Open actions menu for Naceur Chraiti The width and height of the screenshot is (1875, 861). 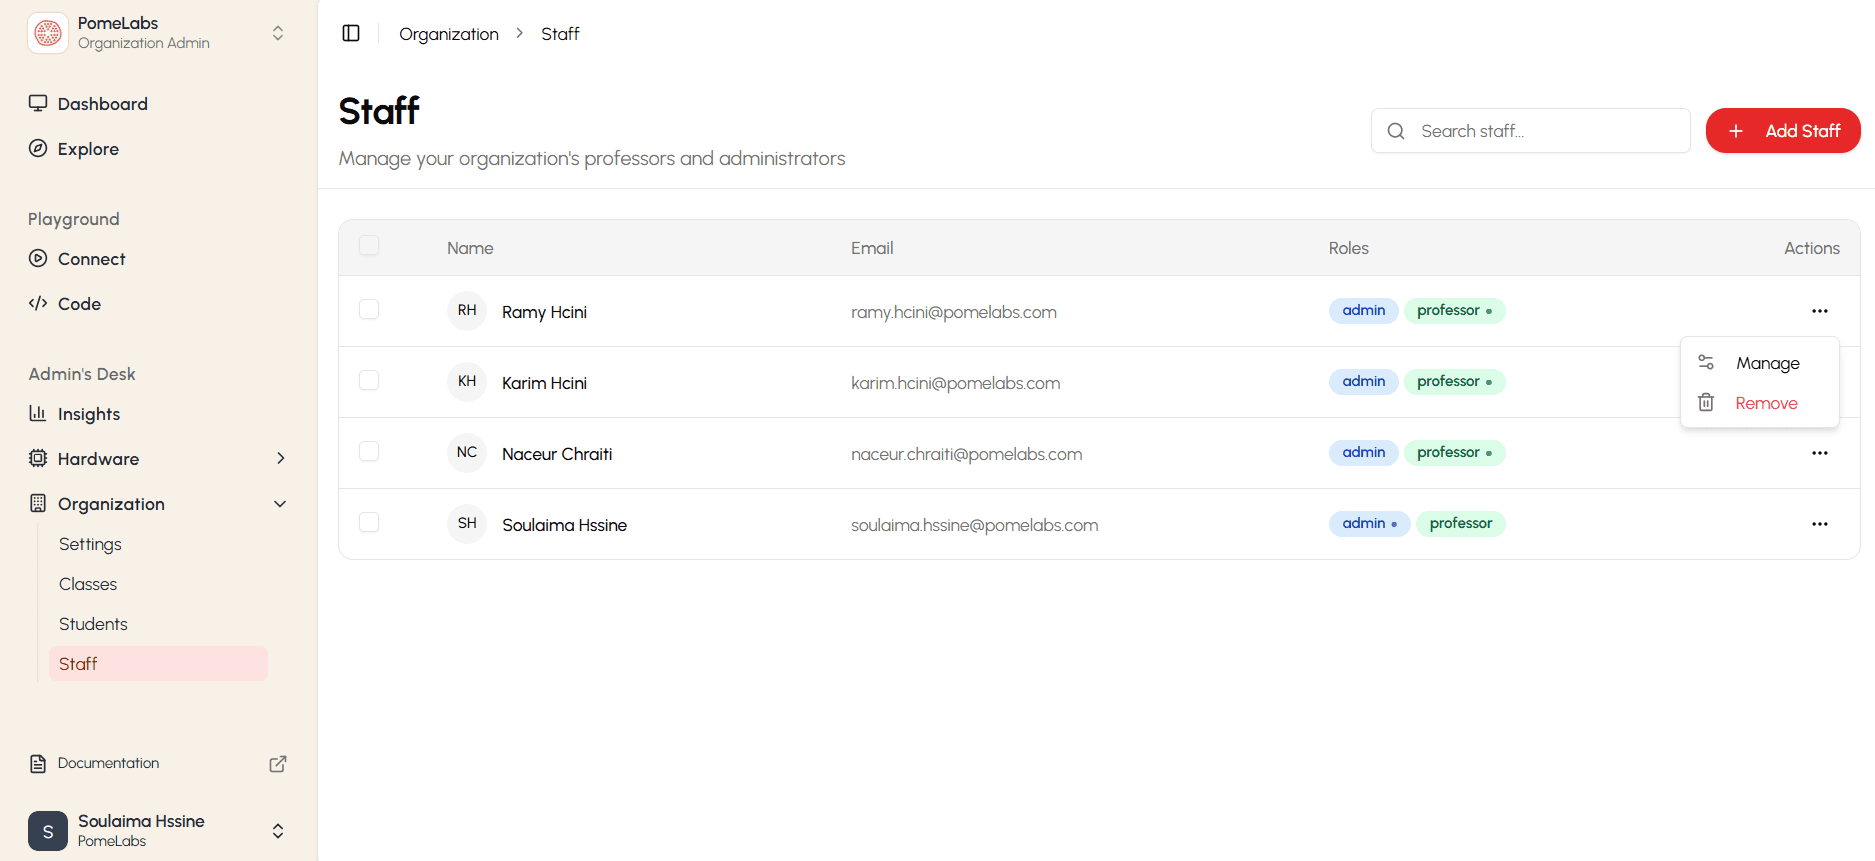coord(1820,453)
